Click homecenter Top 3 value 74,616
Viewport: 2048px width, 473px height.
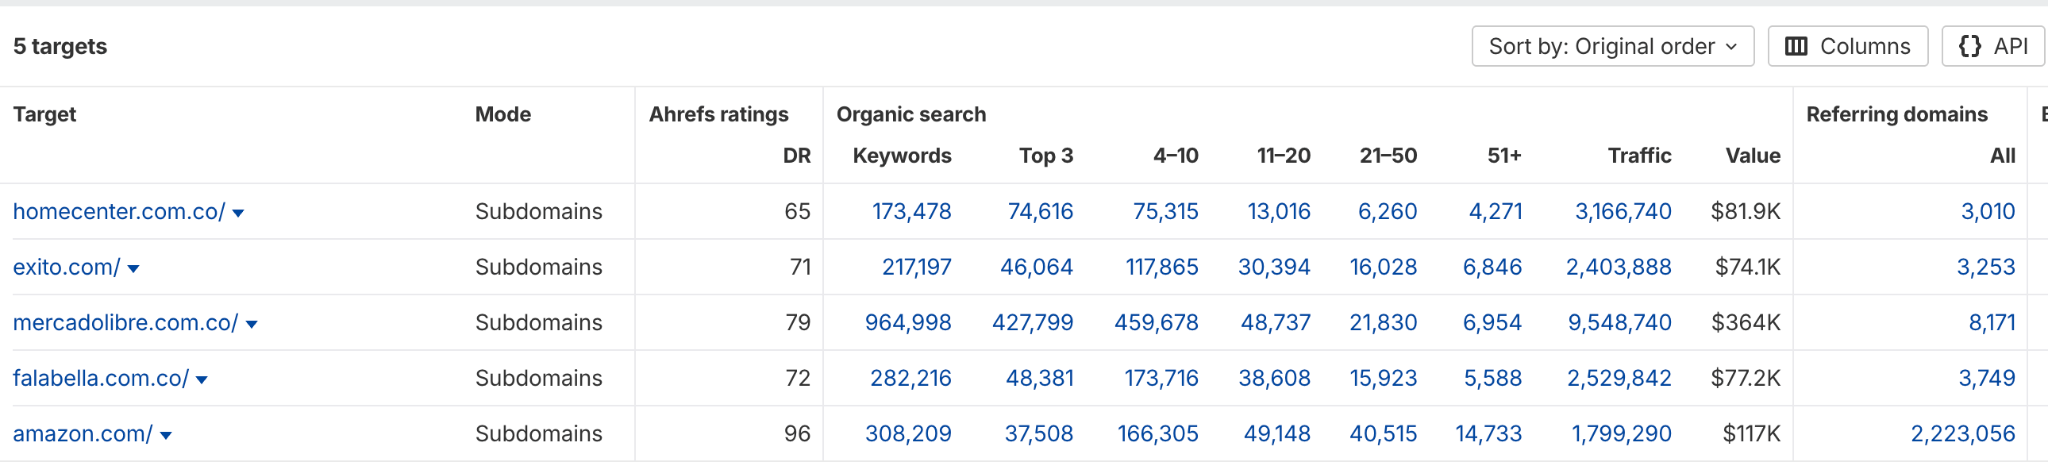[x=1040, y=211]
